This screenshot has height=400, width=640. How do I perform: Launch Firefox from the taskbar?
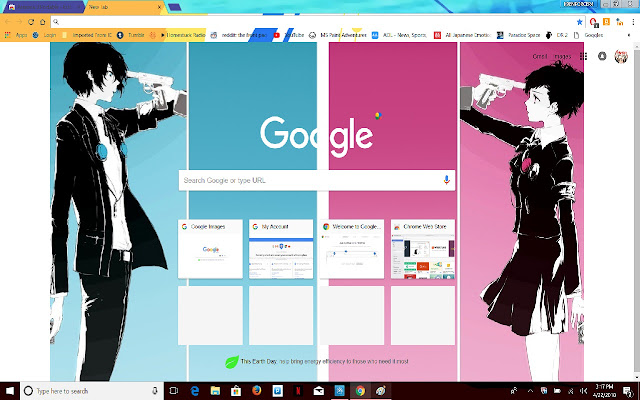(256, 391)
